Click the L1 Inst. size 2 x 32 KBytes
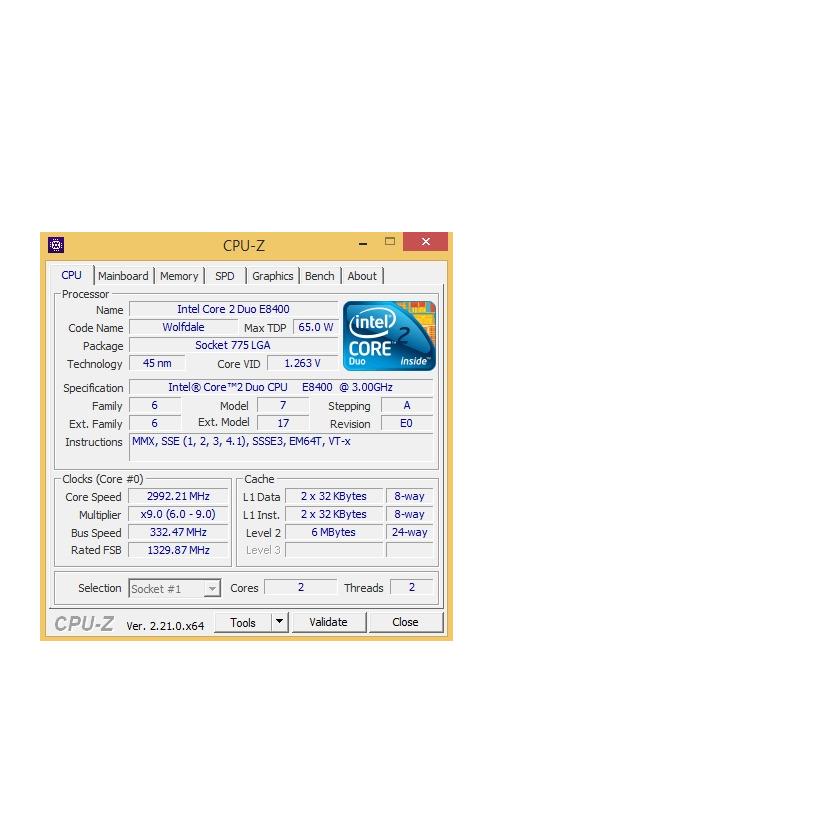Image resolution: width=818 pixels, height=818 pixels. tap(334, 514)
